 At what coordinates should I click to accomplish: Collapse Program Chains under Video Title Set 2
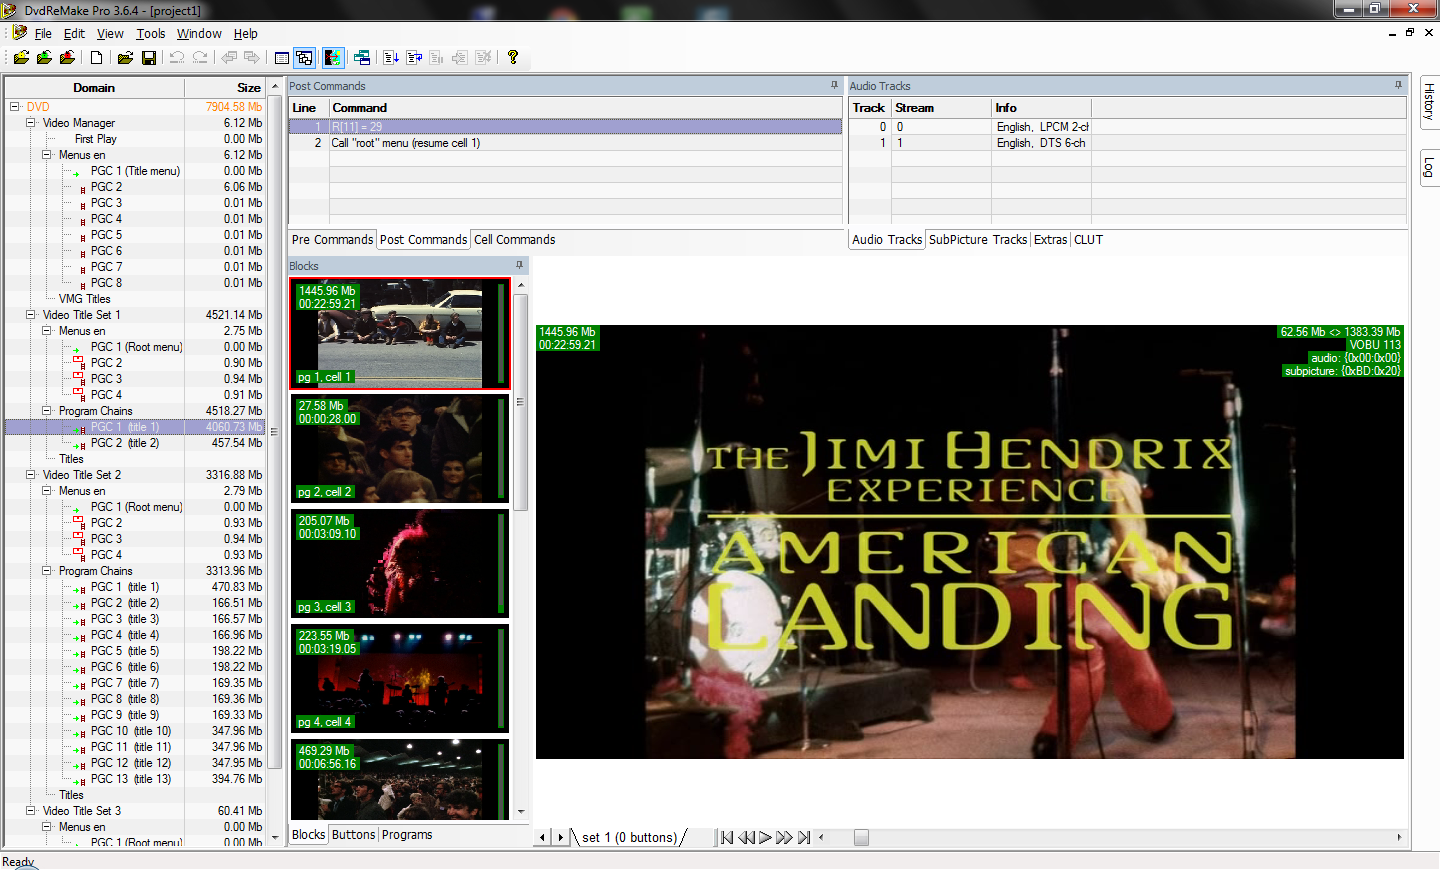click(x=46, y=571)
